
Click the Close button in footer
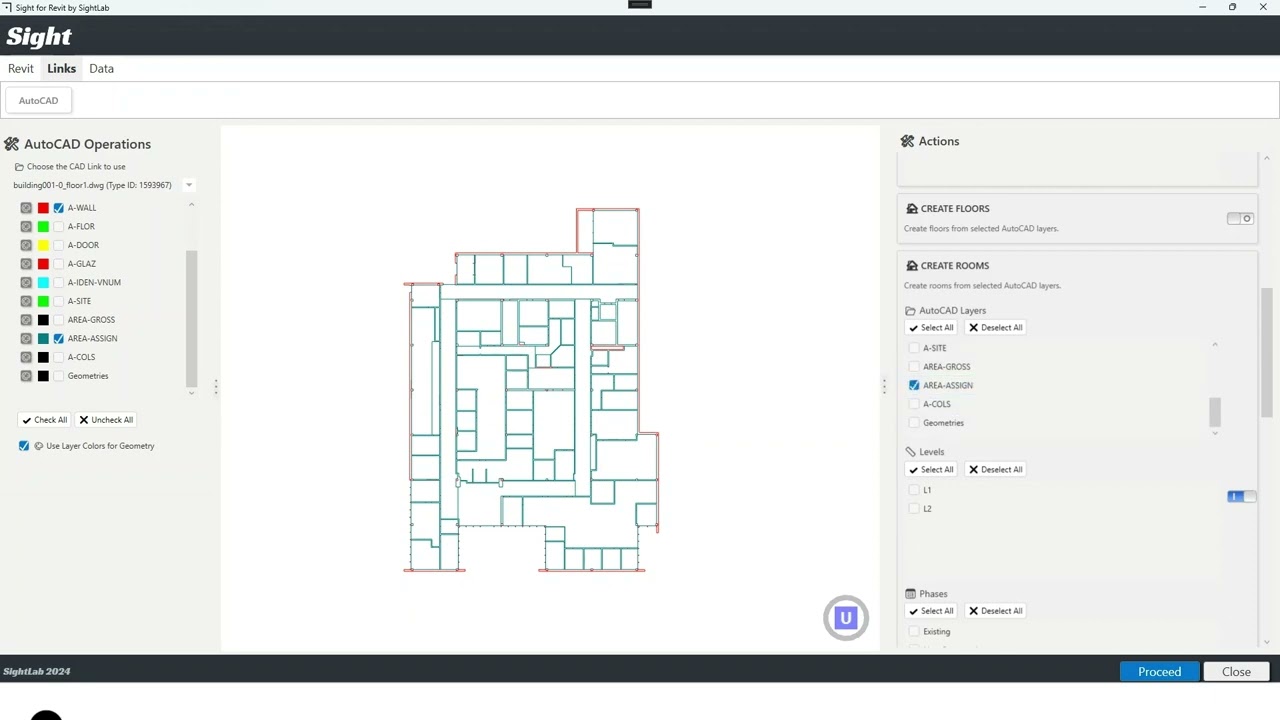click(1236, 672)
